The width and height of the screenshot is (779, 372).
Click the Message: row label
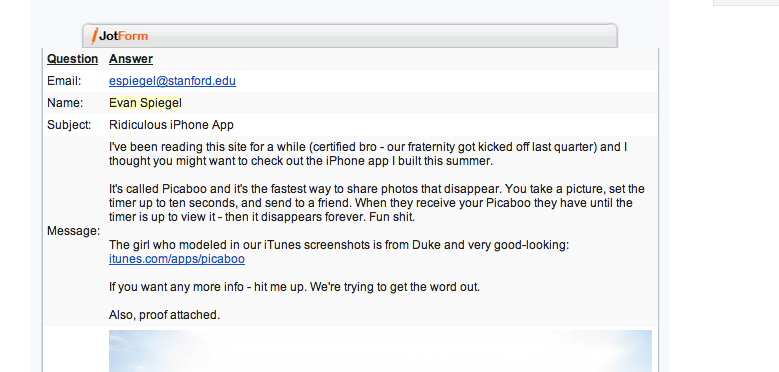pyautogui.click(x=74, y=231)
